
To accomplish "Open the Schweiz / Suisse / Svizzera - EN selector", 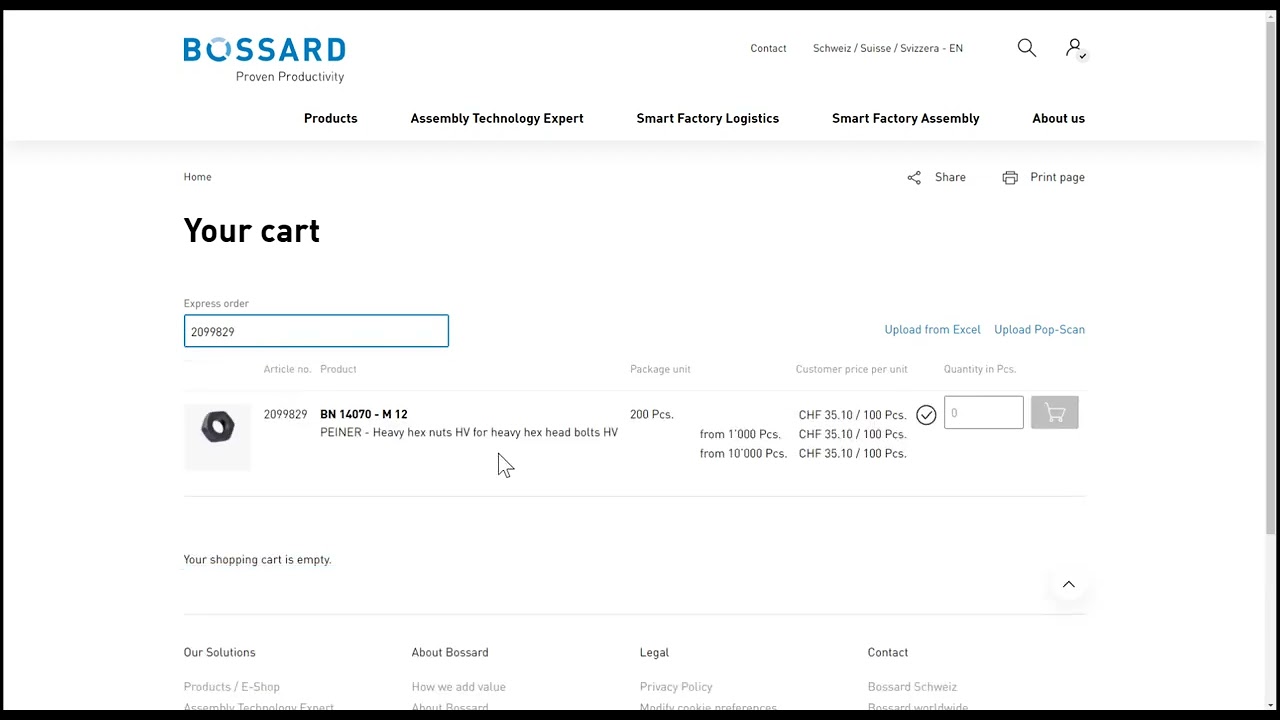I will [x=888, y=48].
